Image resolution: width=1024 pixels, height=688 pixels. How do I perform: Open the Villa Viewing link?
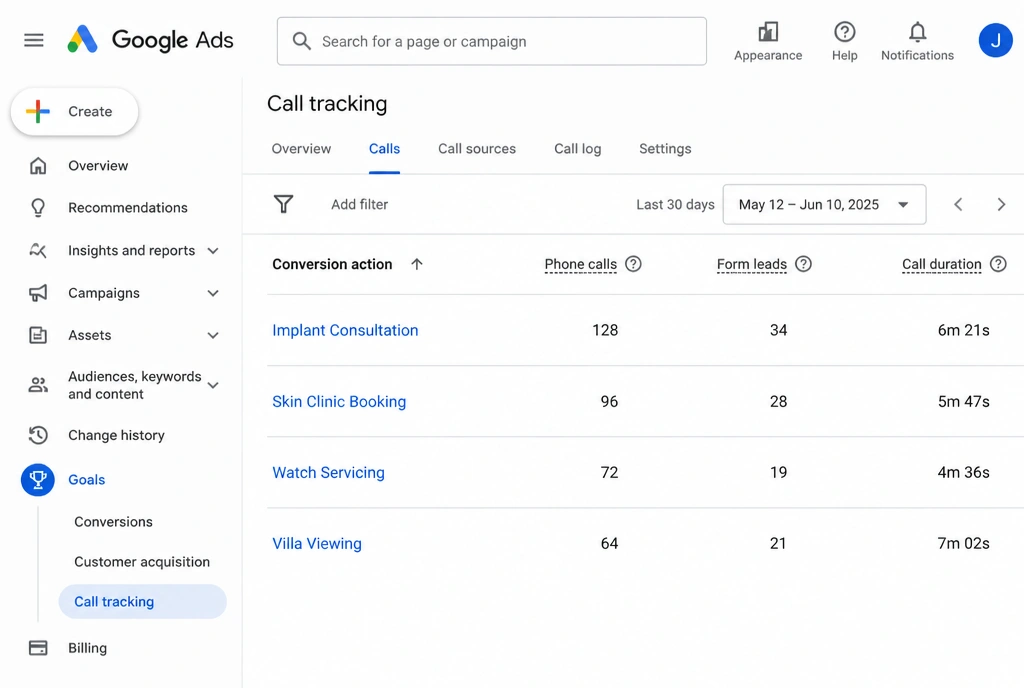pyautogui.click(x=317, y=544)
